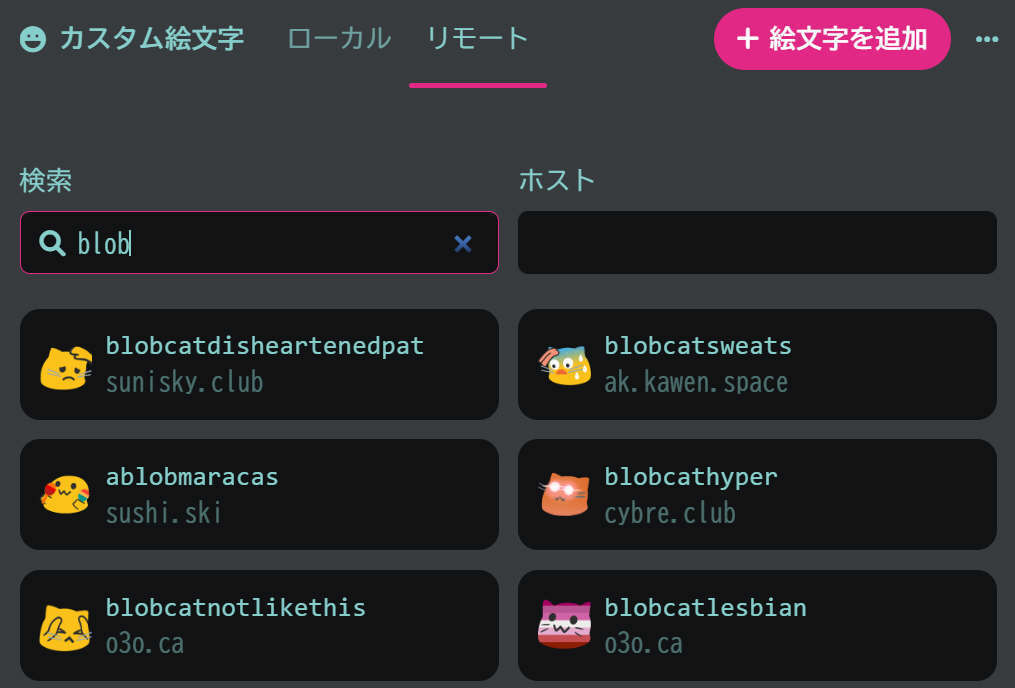
Task: Open the three-dot more options menu
Action: [987, 40]
